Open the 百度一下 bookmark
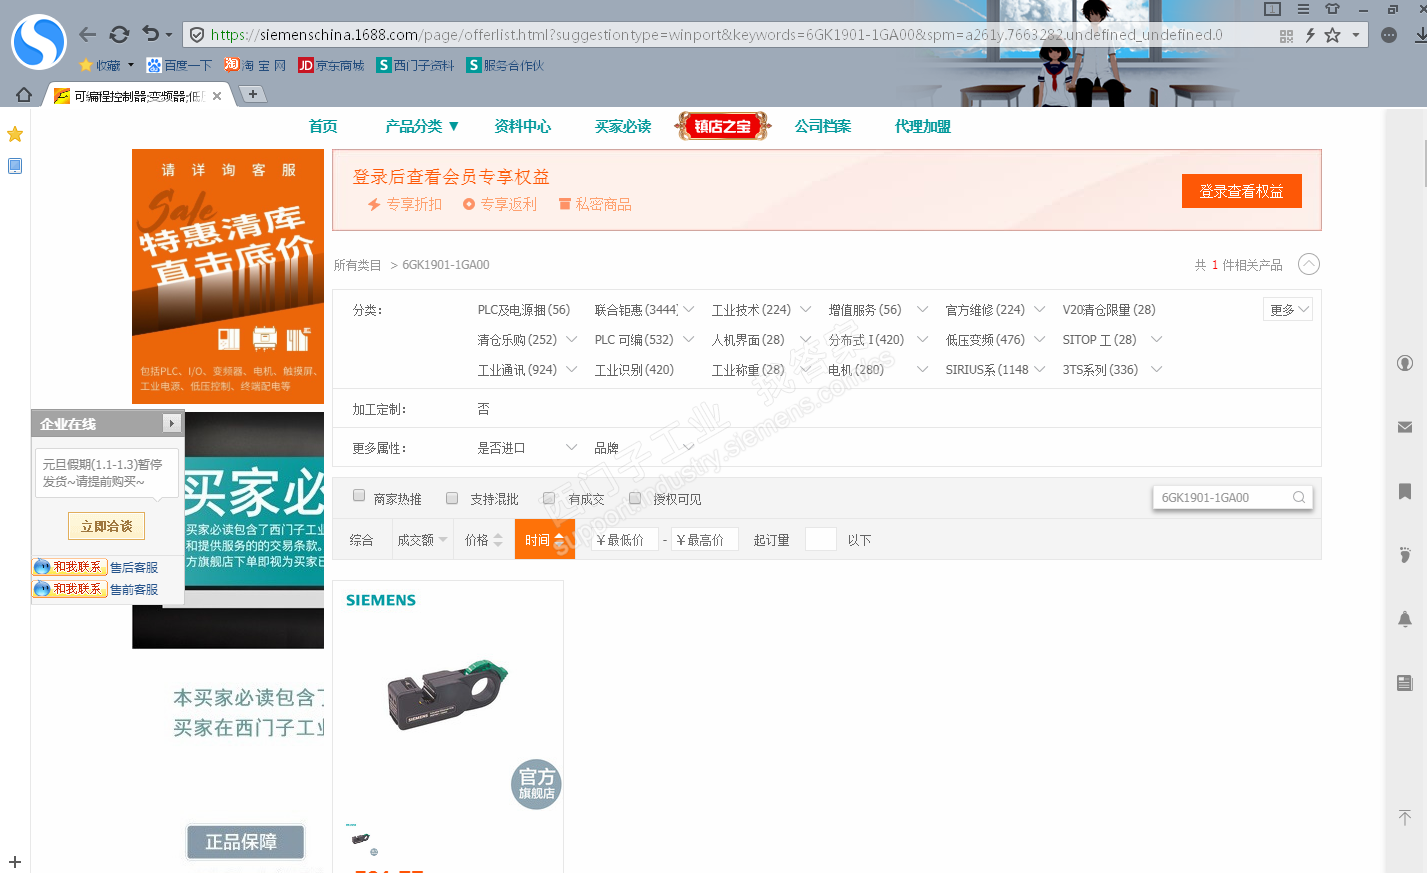 tap(179, 66)
